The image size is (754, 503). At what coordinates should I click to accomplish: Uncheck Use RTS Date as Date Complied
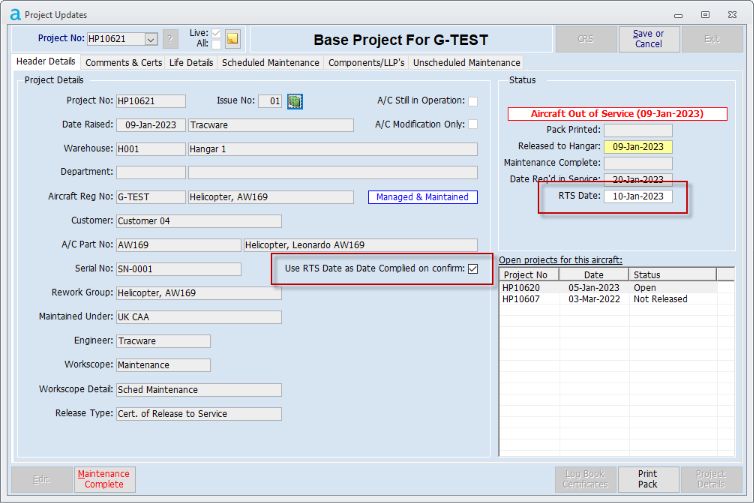tap(473, 269)
